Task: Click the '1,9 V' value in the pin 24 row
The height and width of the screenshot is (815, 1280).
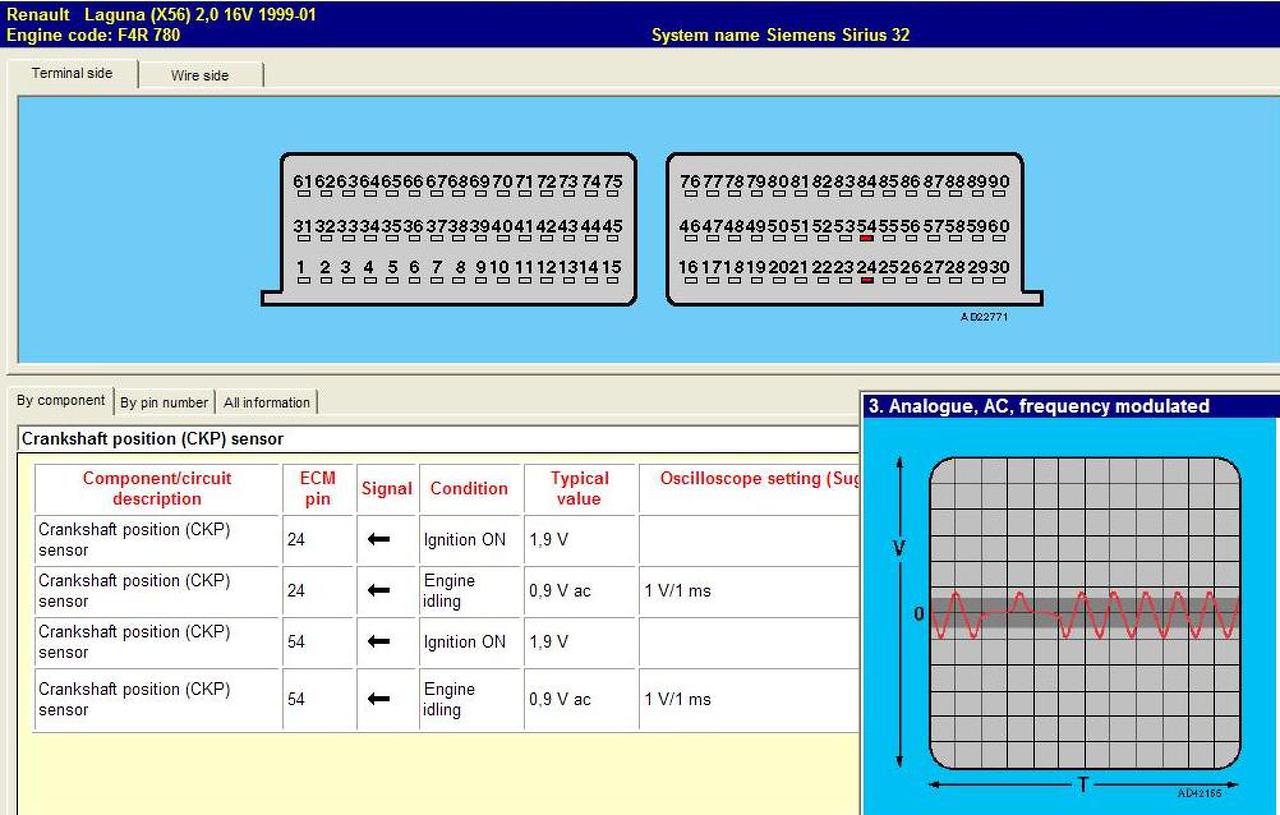Action: click(549, 539)
